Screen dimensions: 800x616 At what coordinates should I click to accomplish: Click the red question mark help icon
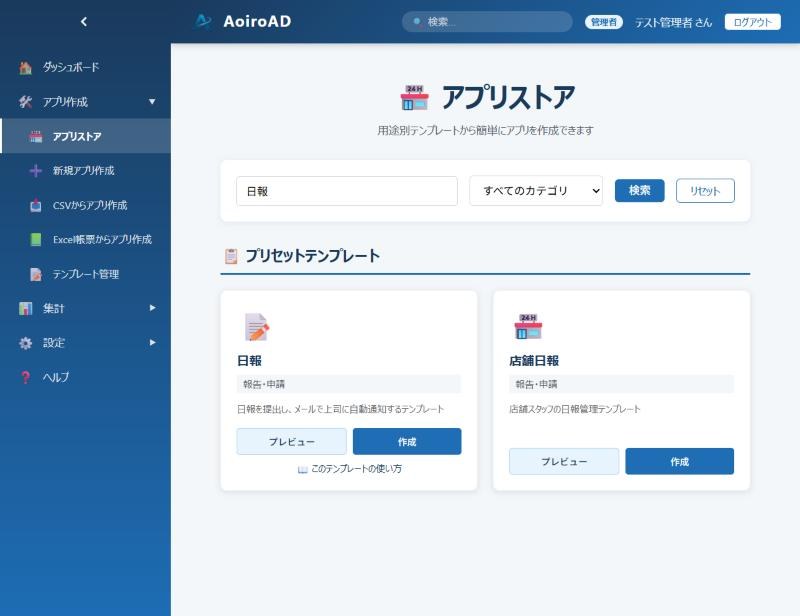25,377
